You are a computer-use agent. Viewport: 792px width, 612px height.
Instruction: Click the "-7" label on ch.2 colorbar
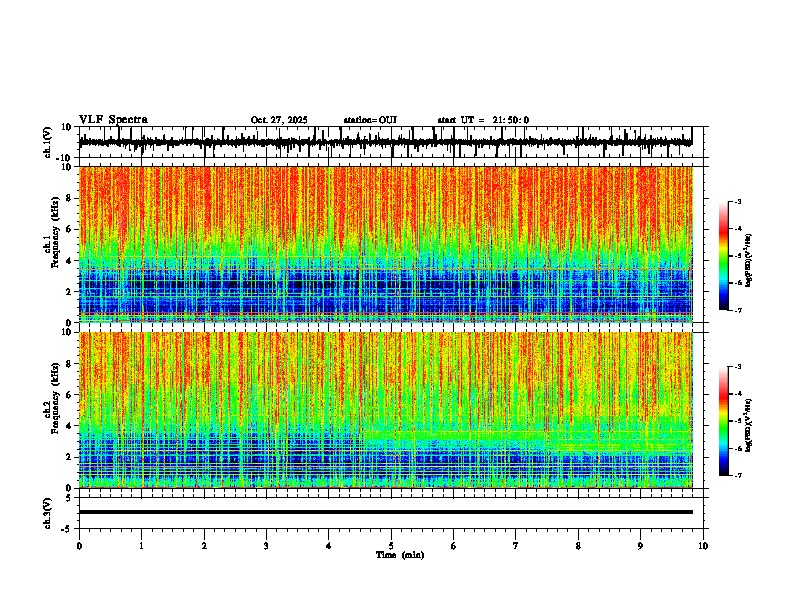[737, 475]
